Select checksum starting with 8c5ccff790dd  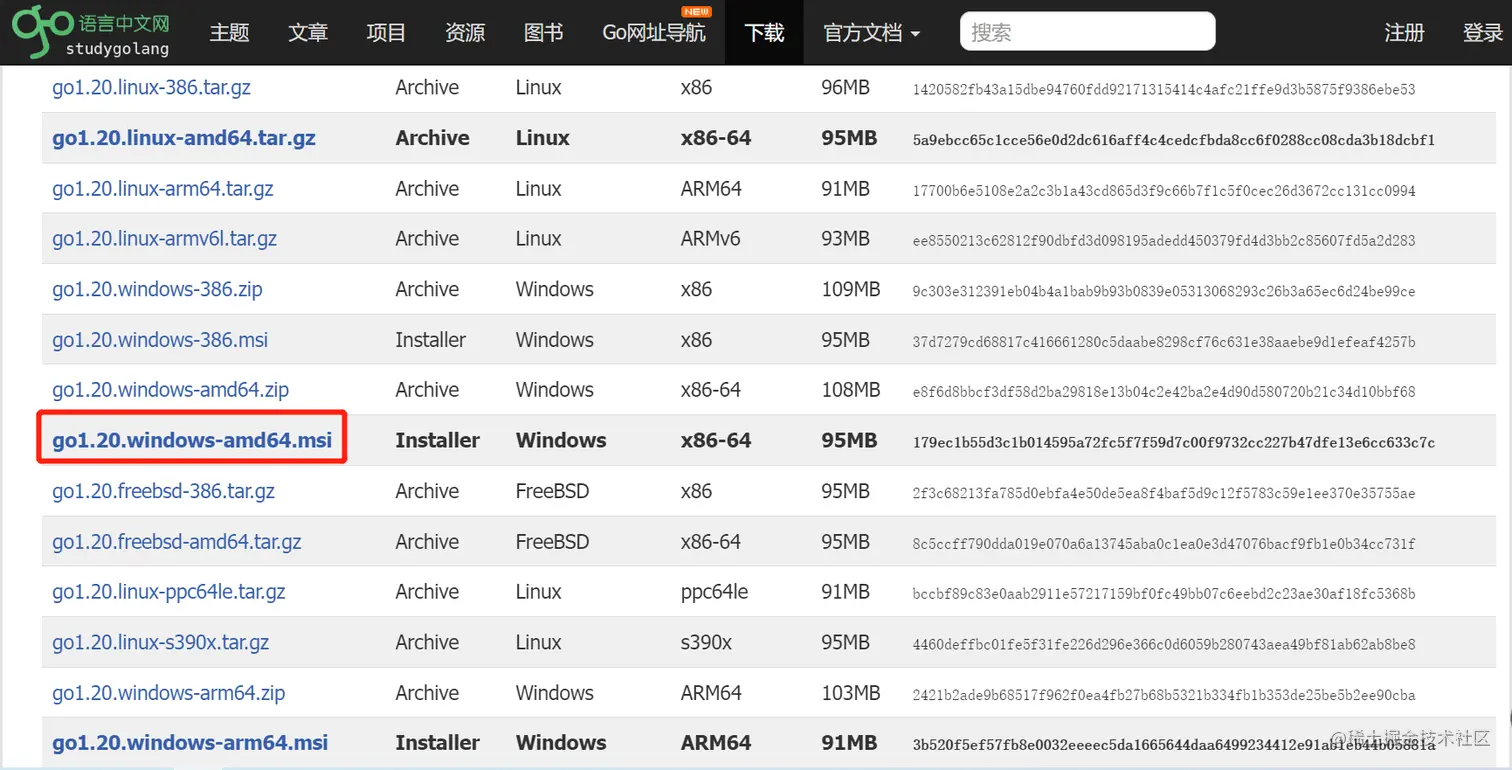pos(1164,544)
